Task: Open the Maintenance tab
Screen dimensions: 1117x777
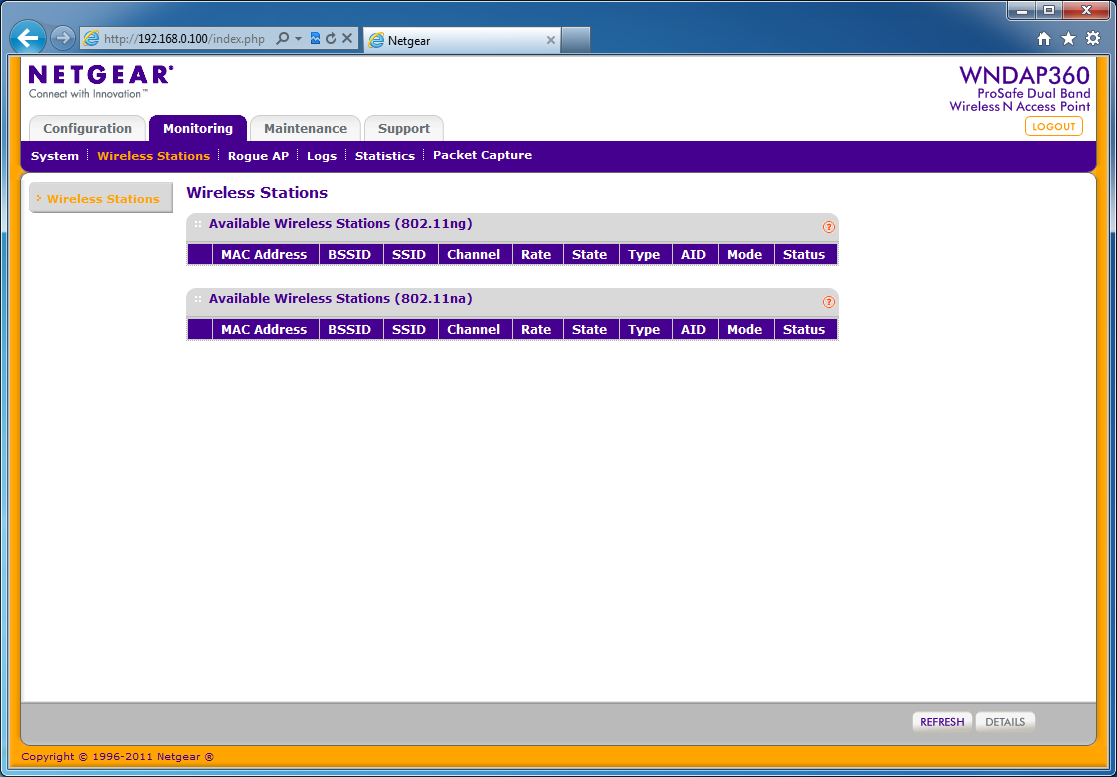Action: click(306, 129)
